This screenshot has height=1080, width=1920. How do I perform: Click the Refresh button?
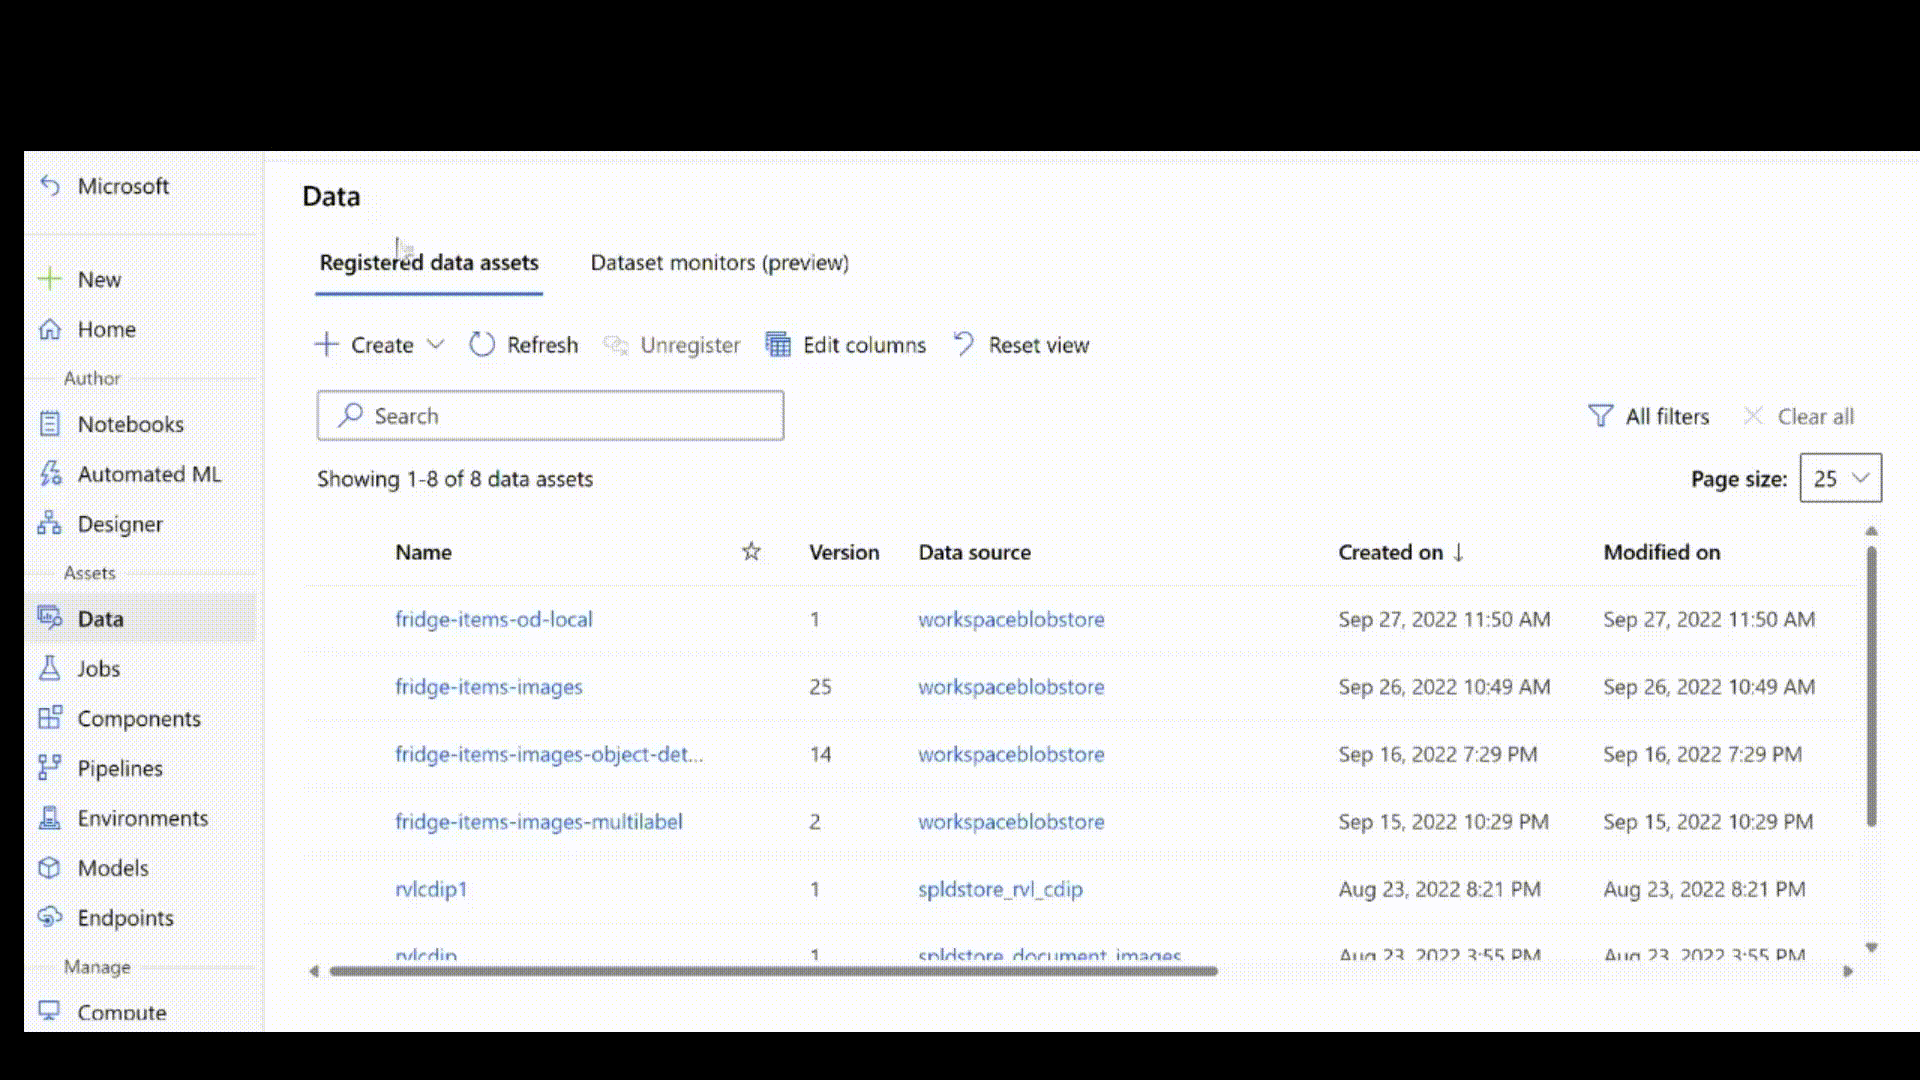click(x=524, y=344)
